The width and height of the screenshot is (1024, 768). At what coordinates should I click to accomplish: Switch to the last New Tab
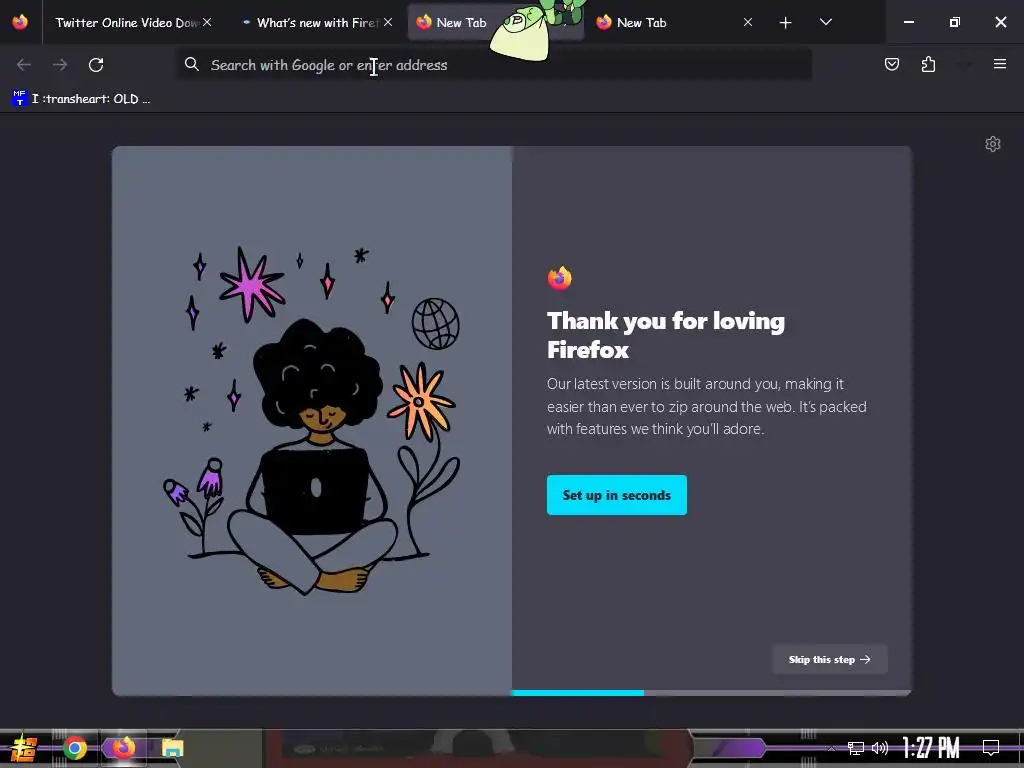point(675,22)
